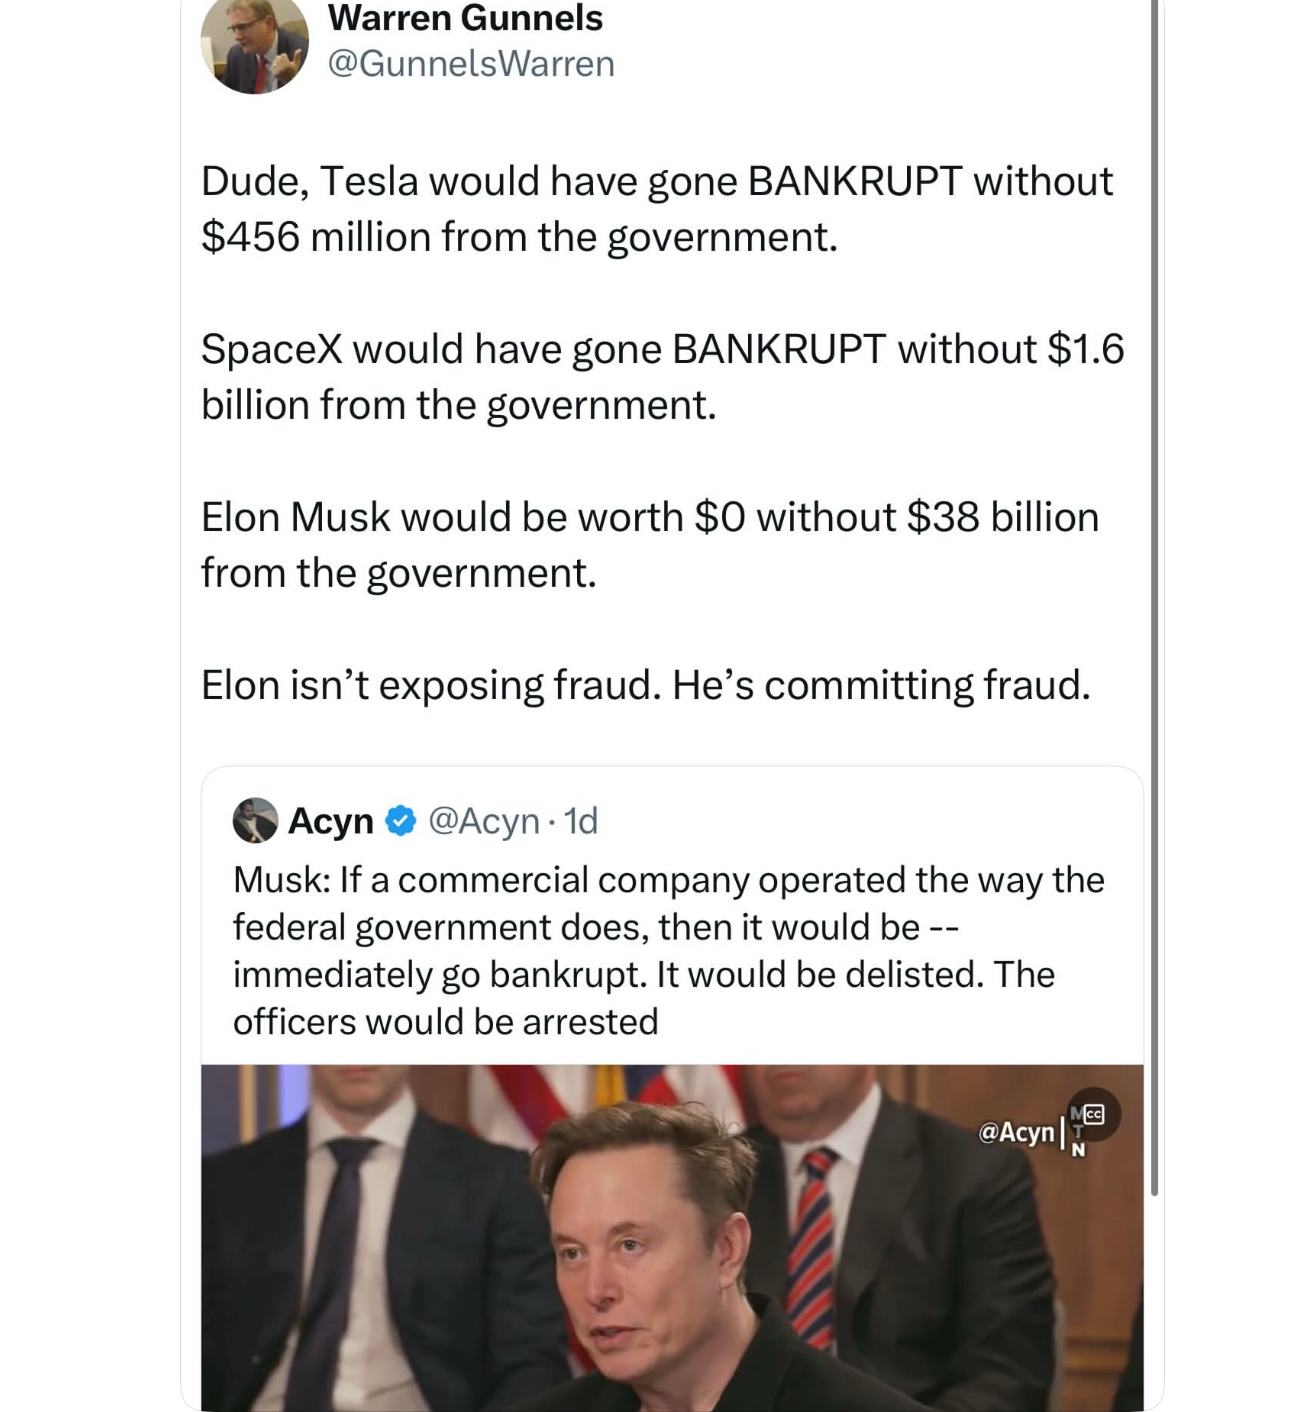The image size is (1290, 1412).
Task: Visit the @GunnelsWarren handle link
Action: click(x=471, y=64)
